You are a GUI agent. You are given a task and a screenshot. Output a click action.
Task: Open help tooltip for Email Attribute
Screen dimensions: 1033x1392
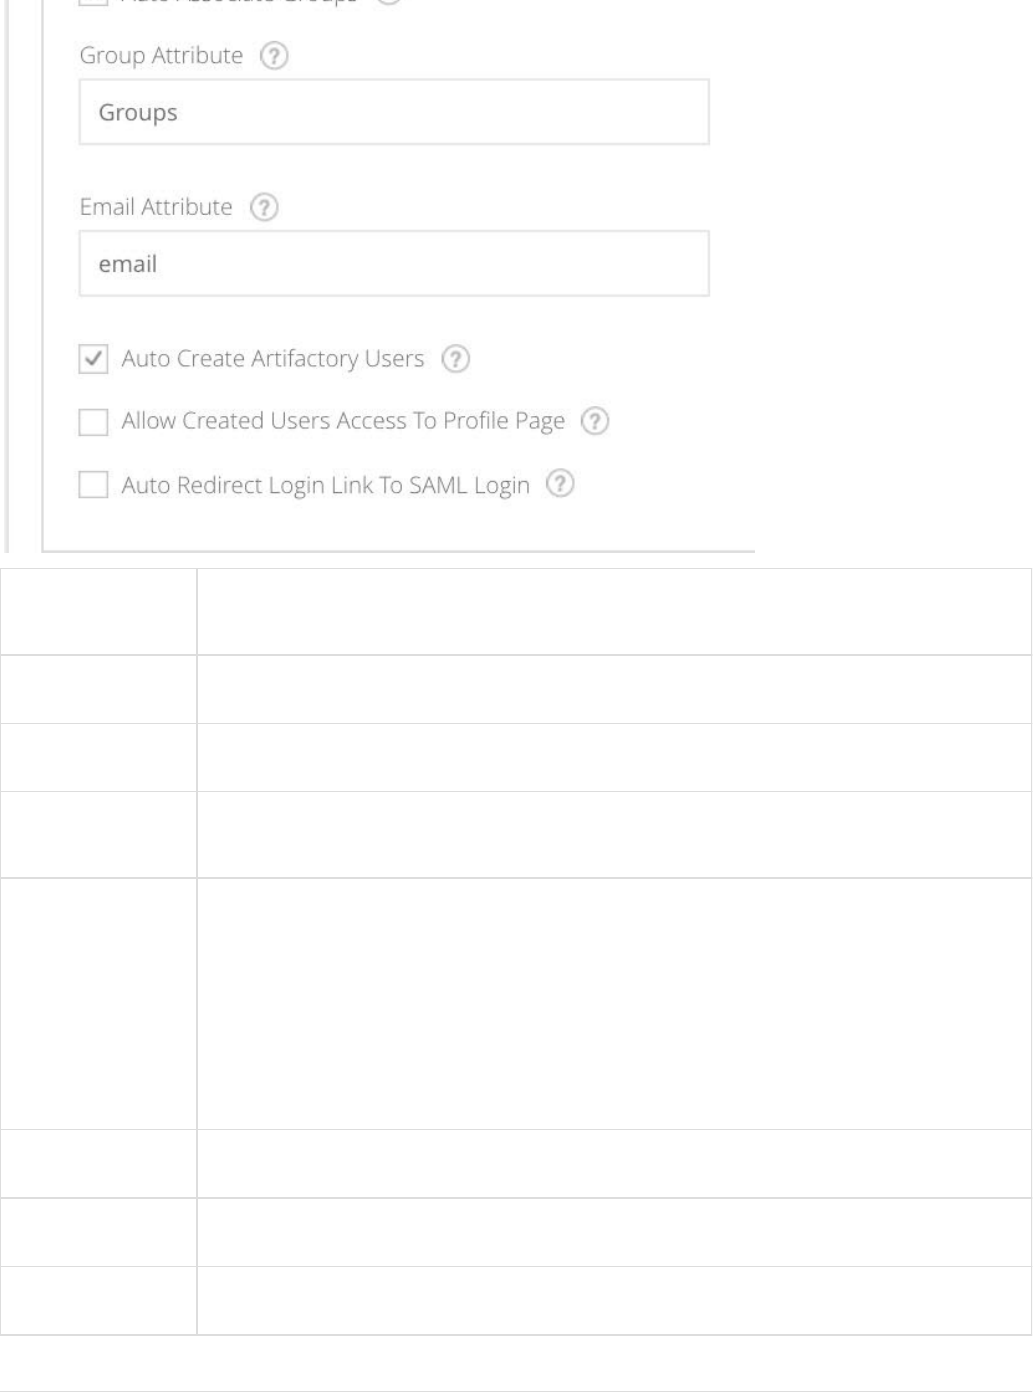264,208
